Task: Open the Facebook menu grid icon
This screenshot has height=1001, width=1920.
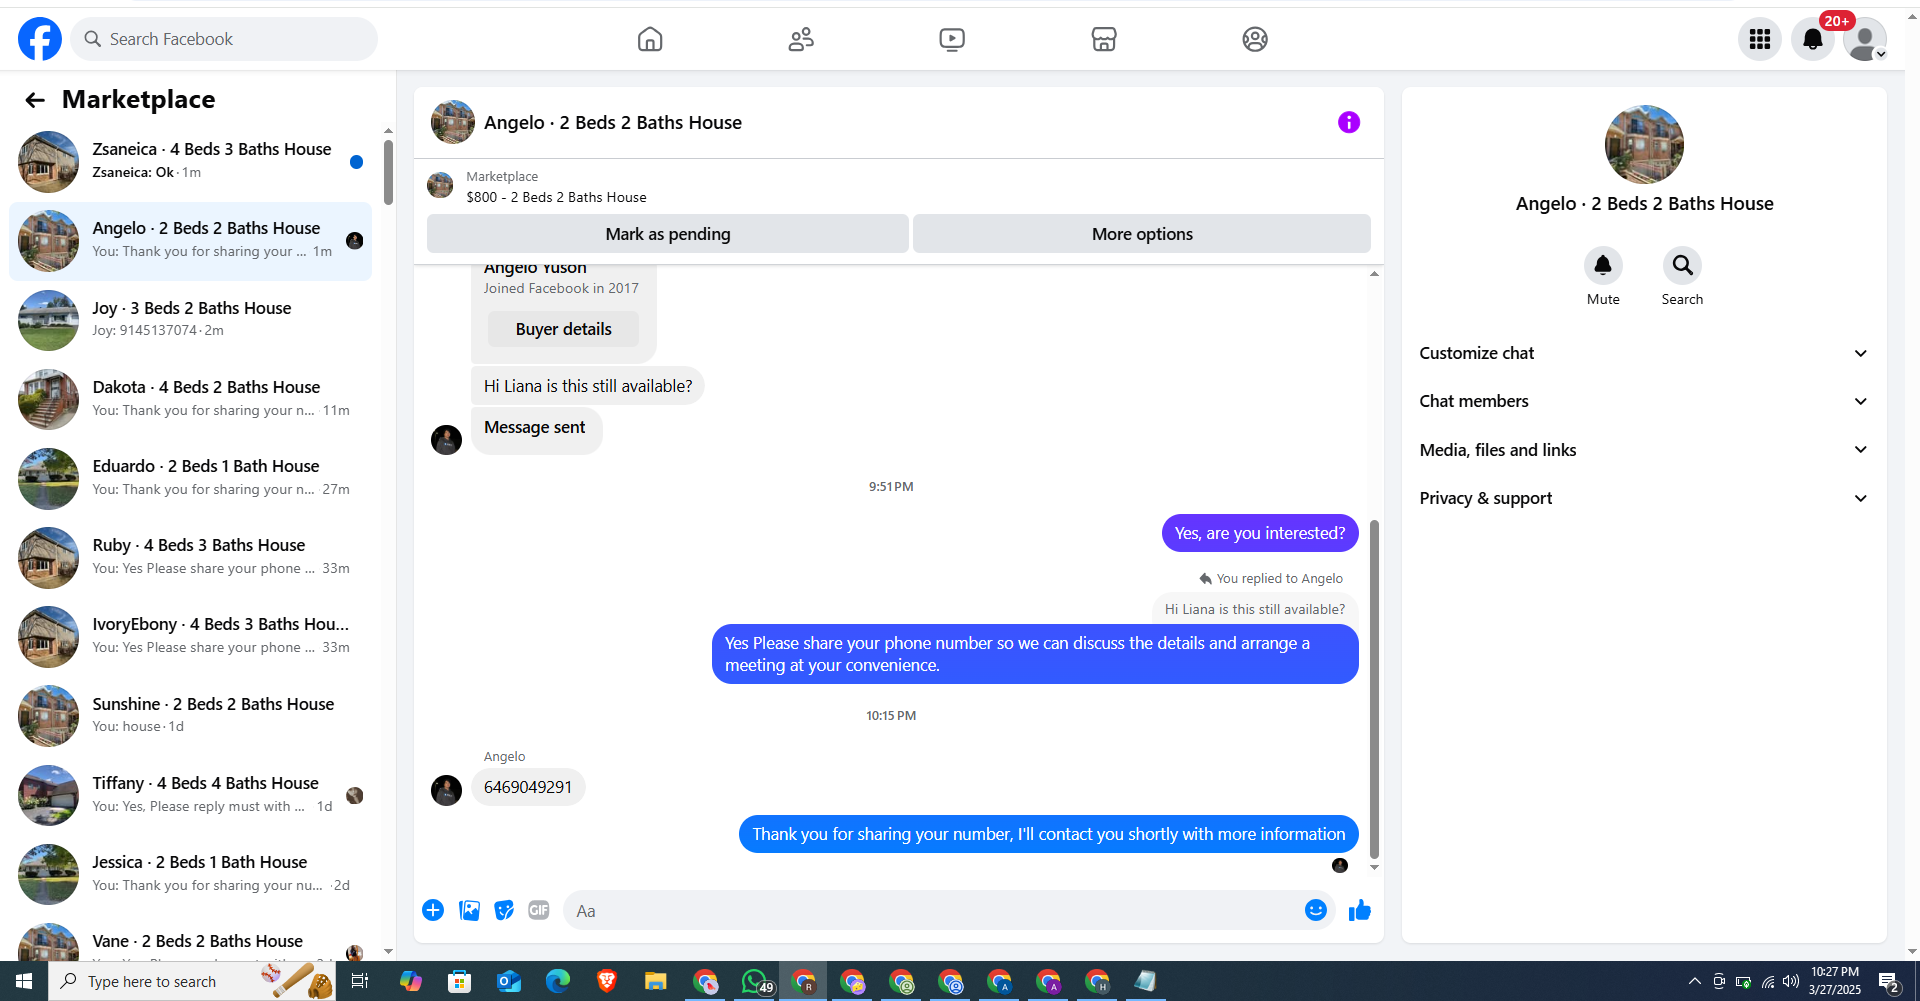Action: pos(1760,39)
